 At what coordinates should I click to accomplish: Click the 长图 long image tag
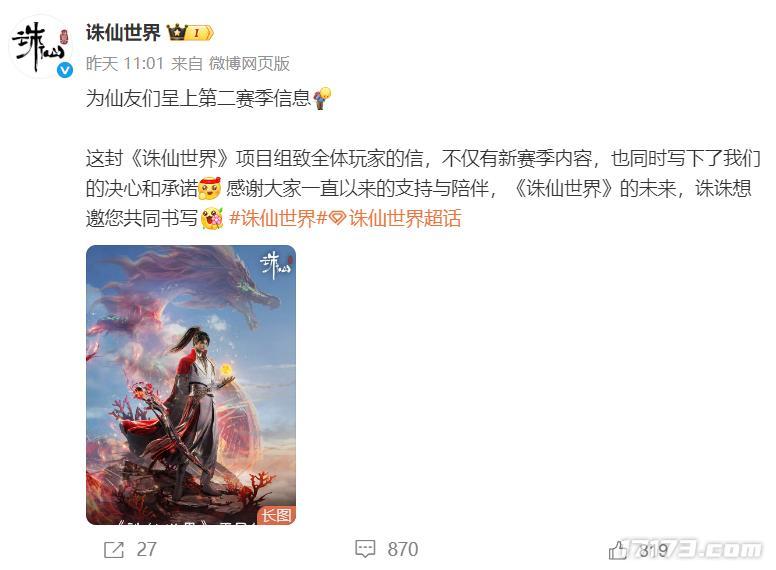(x=276, y=516)
